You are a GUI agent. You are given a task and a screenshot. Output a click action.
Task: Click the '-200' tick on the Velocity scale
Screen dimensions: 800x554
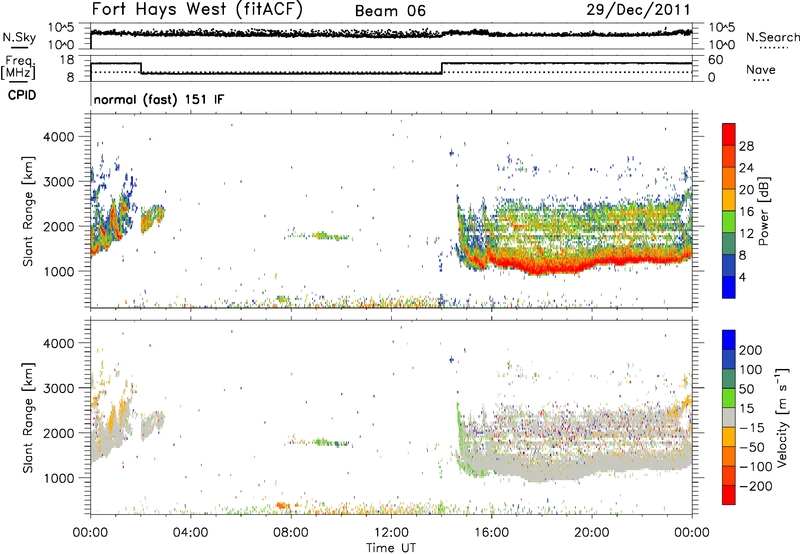(x=755, y=486)
